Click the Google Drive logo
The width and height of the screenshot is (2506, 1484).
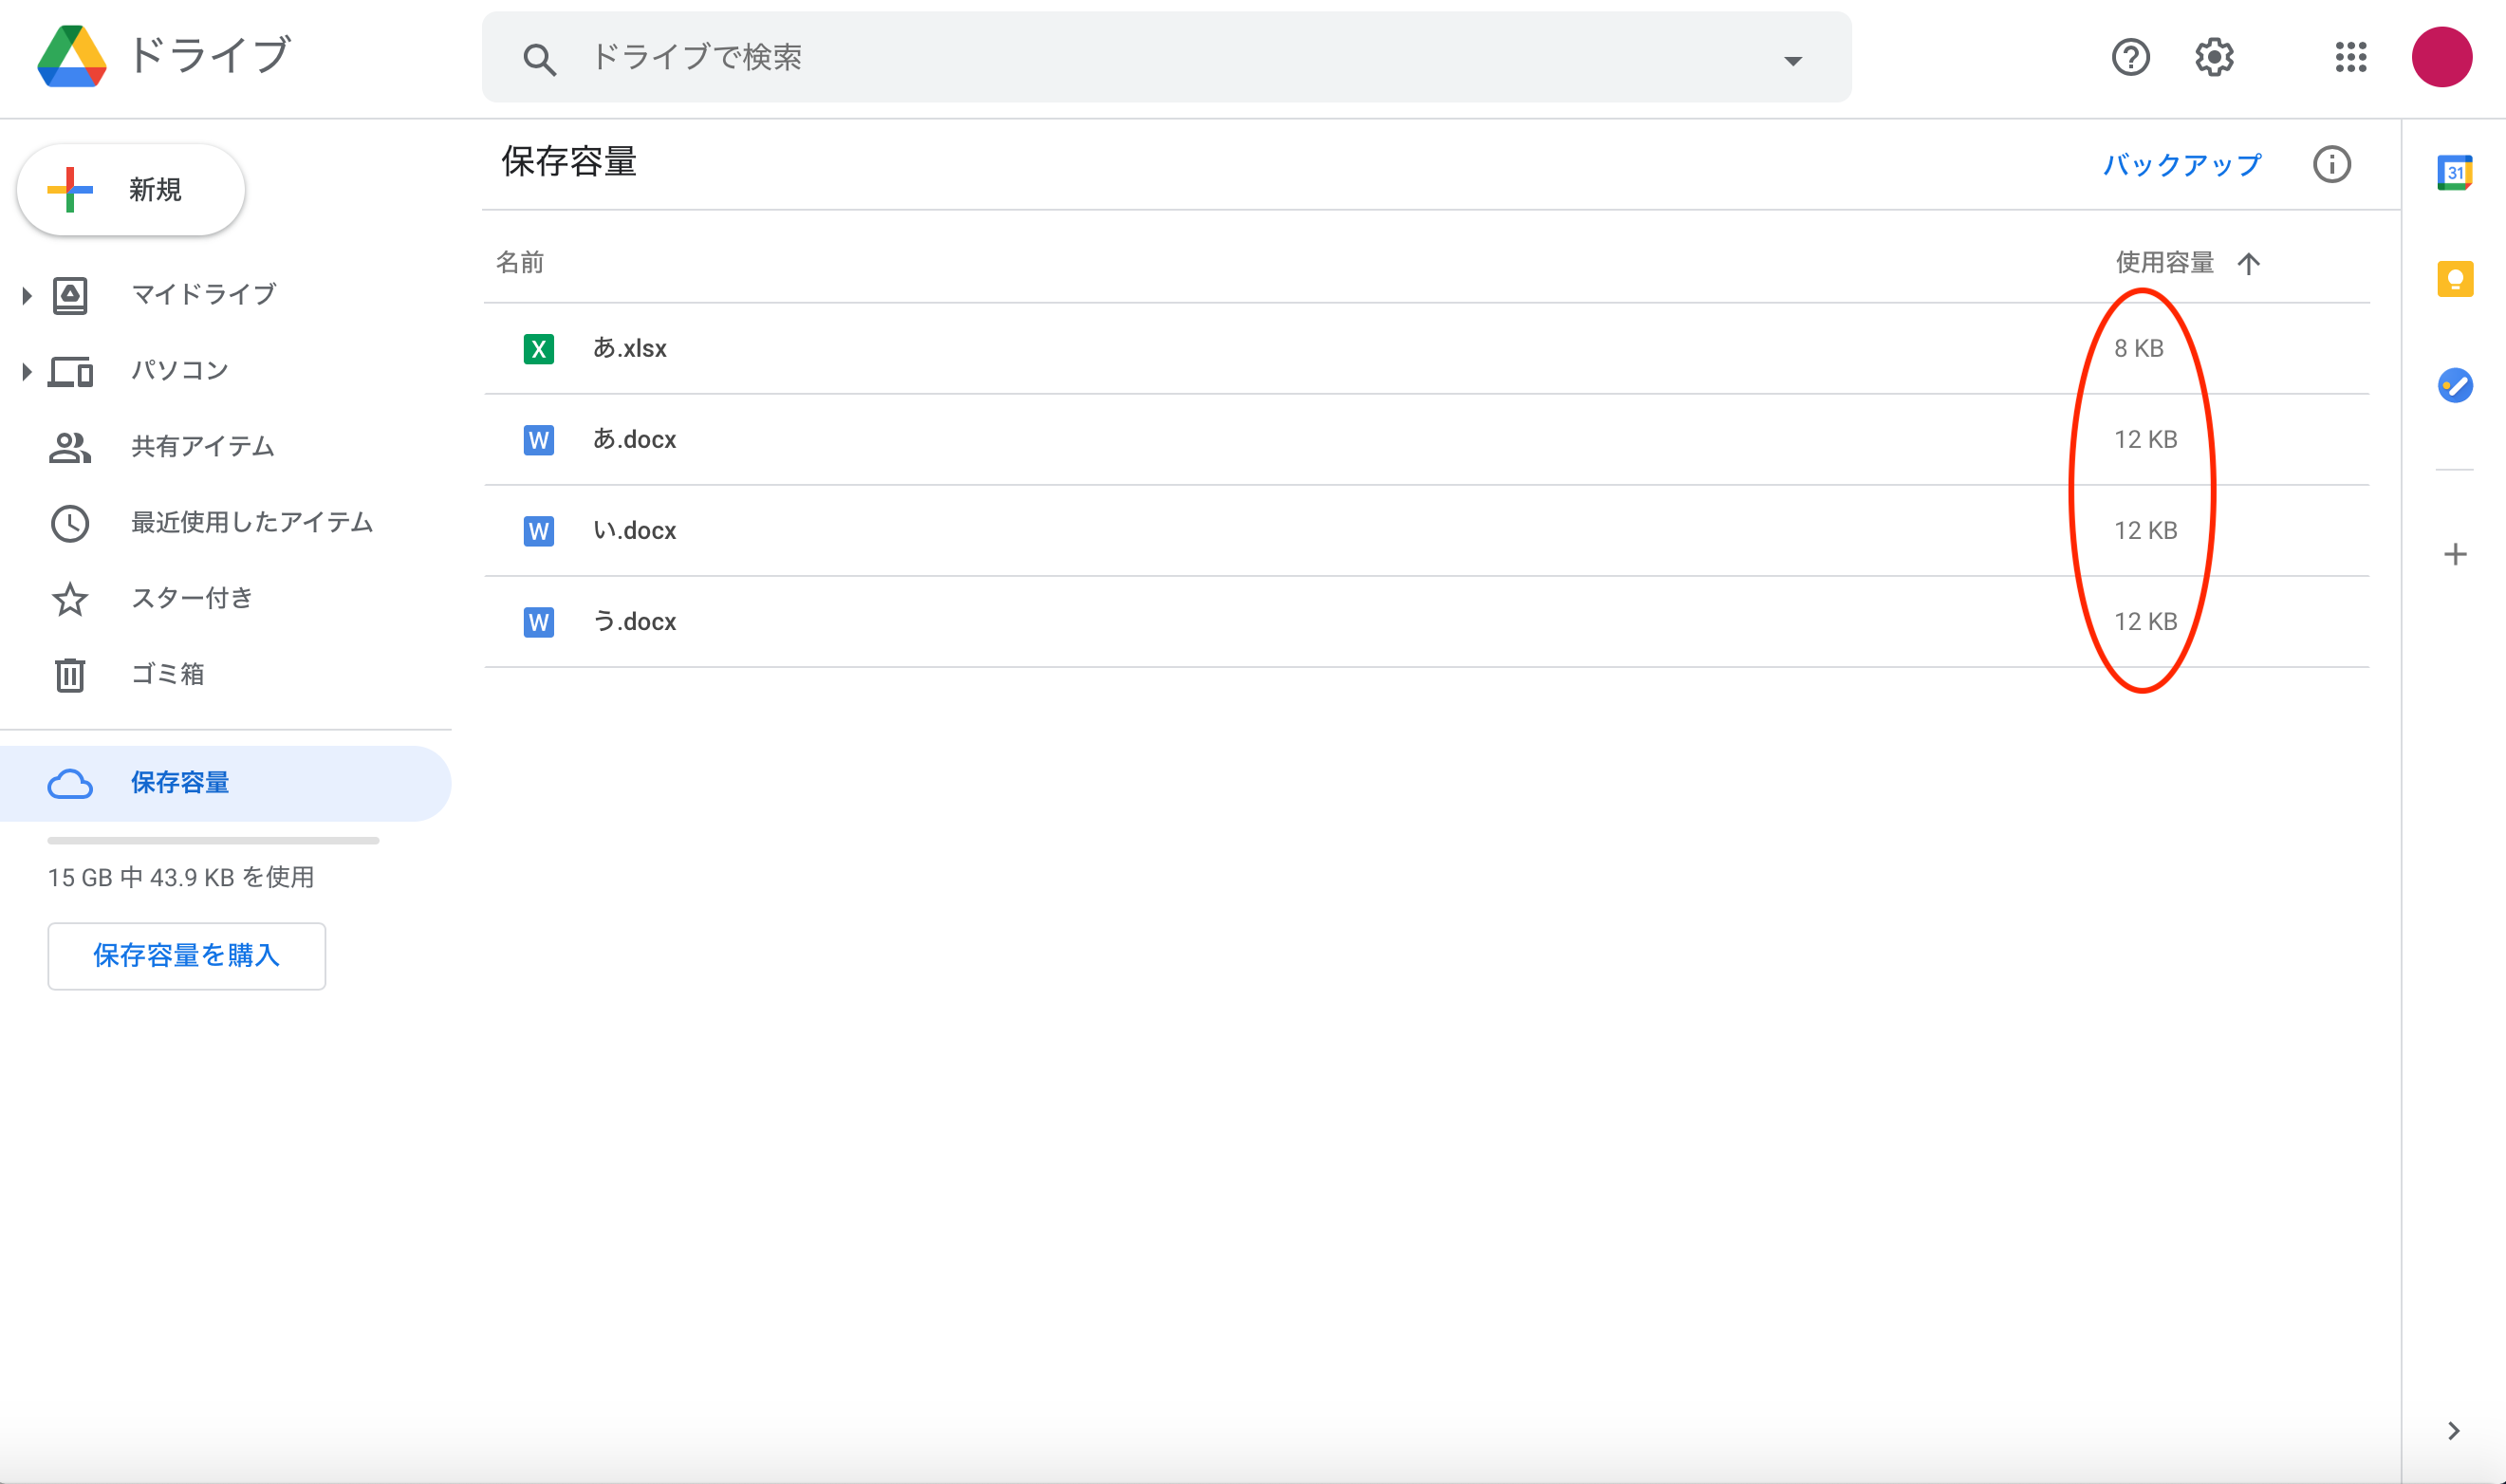tap(71, 57)
